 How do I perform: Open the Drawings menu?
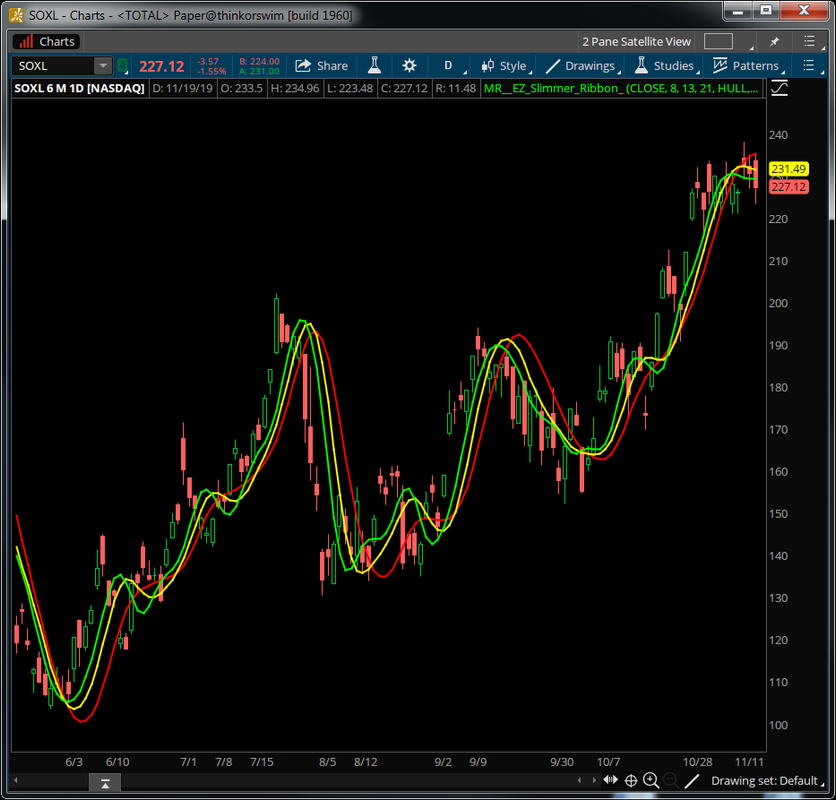[x=582, y=66]
